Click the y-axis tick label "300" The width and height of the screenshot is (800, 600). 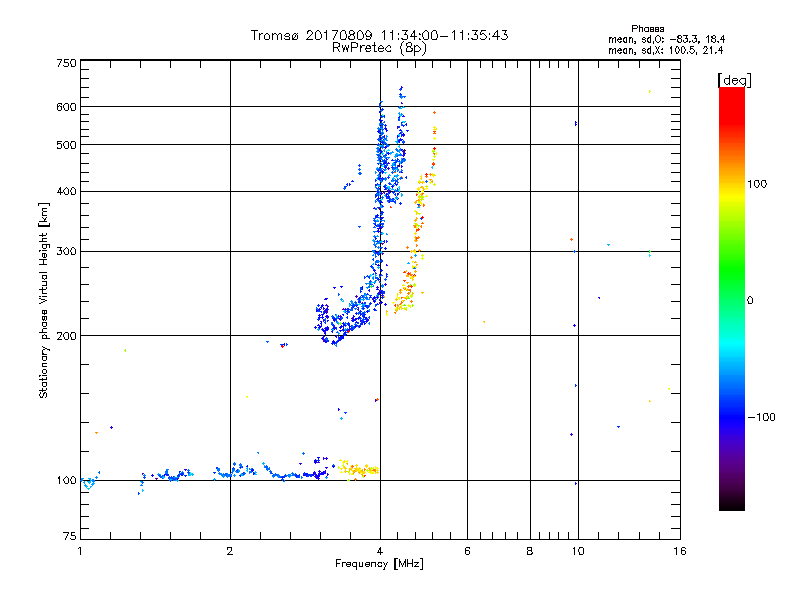click(66, 251)
